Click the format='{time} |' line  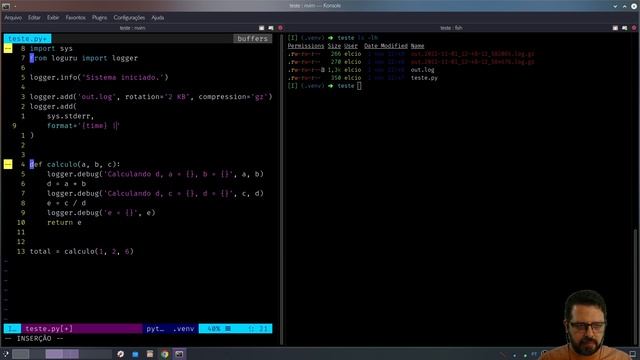pos(83,126)
